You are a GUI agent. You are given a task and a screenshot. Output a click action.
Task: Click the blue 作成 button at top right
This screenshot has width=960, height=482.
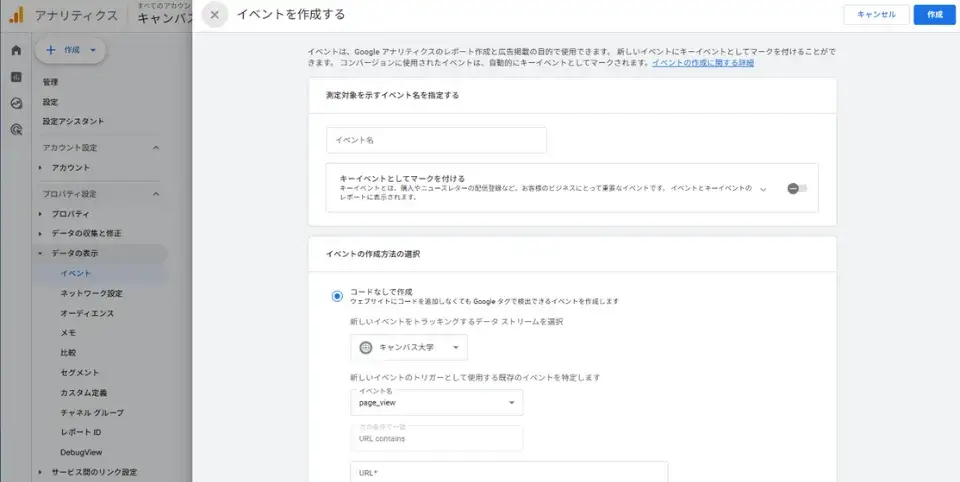pyautogui.click(x=934, y=15)
